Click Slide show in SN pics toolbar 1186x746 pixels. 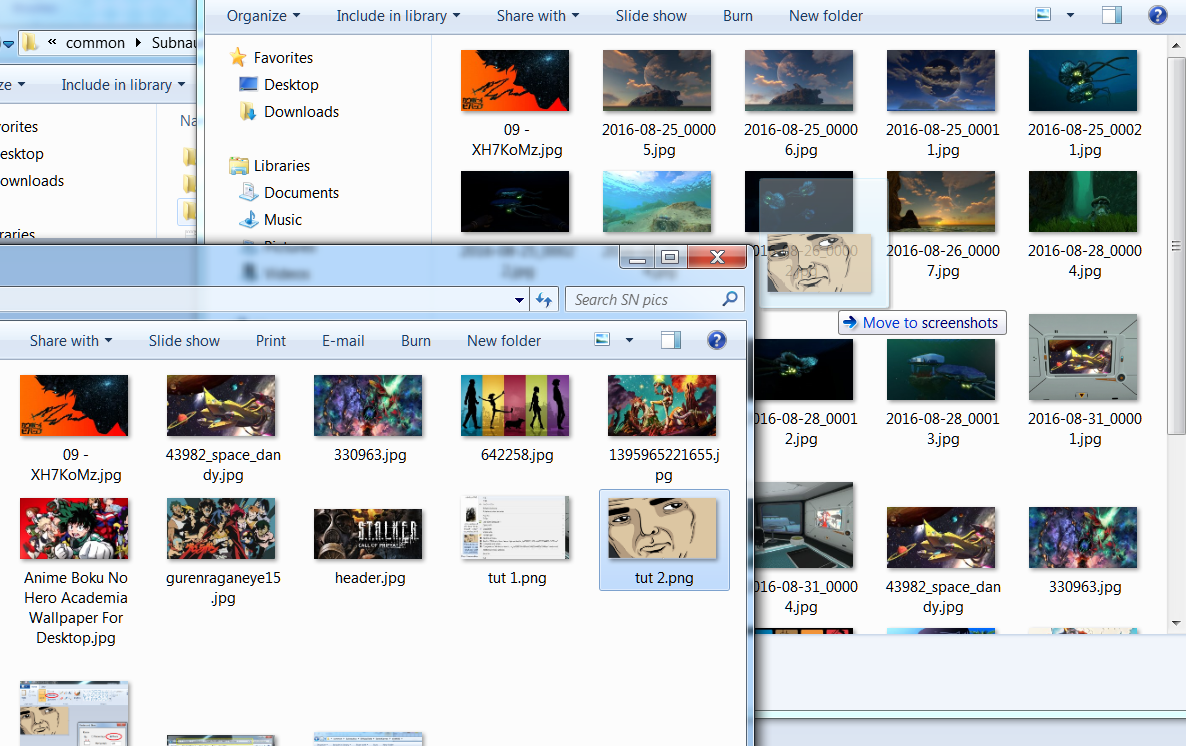pos(184,341)
